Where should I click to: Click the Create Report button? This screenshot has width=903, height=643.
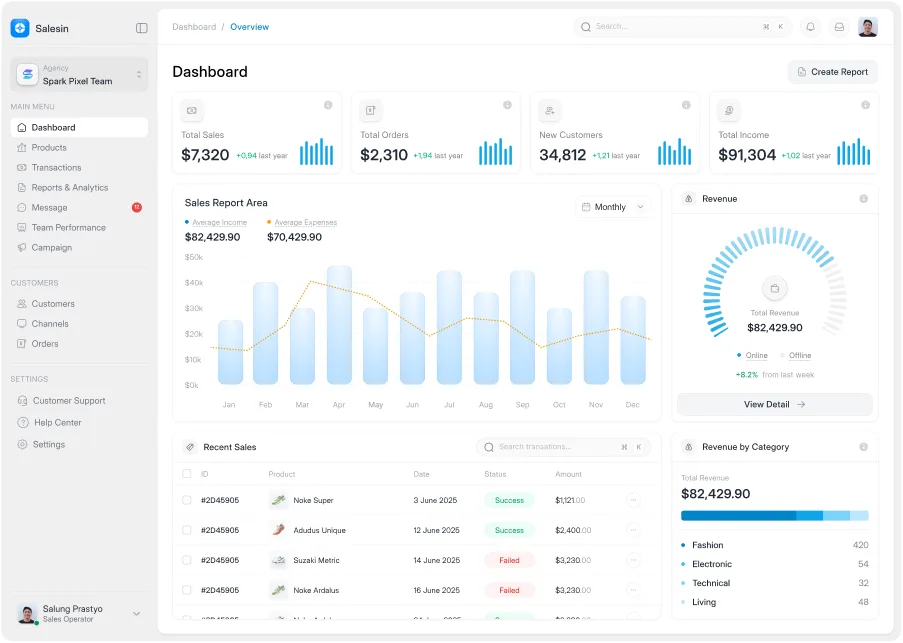click(832, 72)
